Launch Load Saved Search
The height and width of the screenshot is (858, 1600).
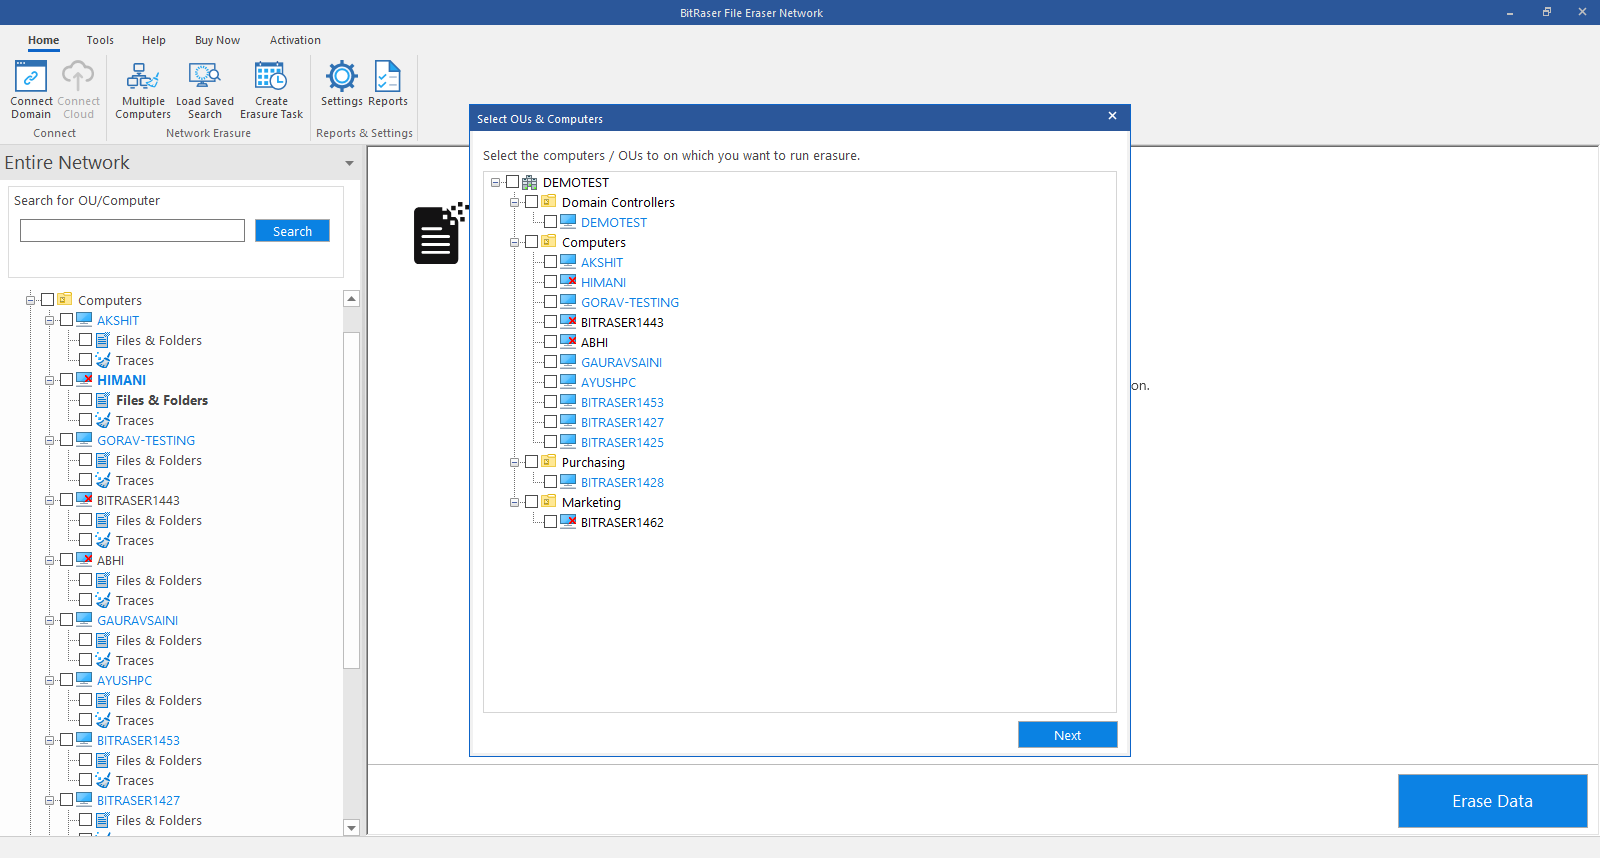click(205, 90)
